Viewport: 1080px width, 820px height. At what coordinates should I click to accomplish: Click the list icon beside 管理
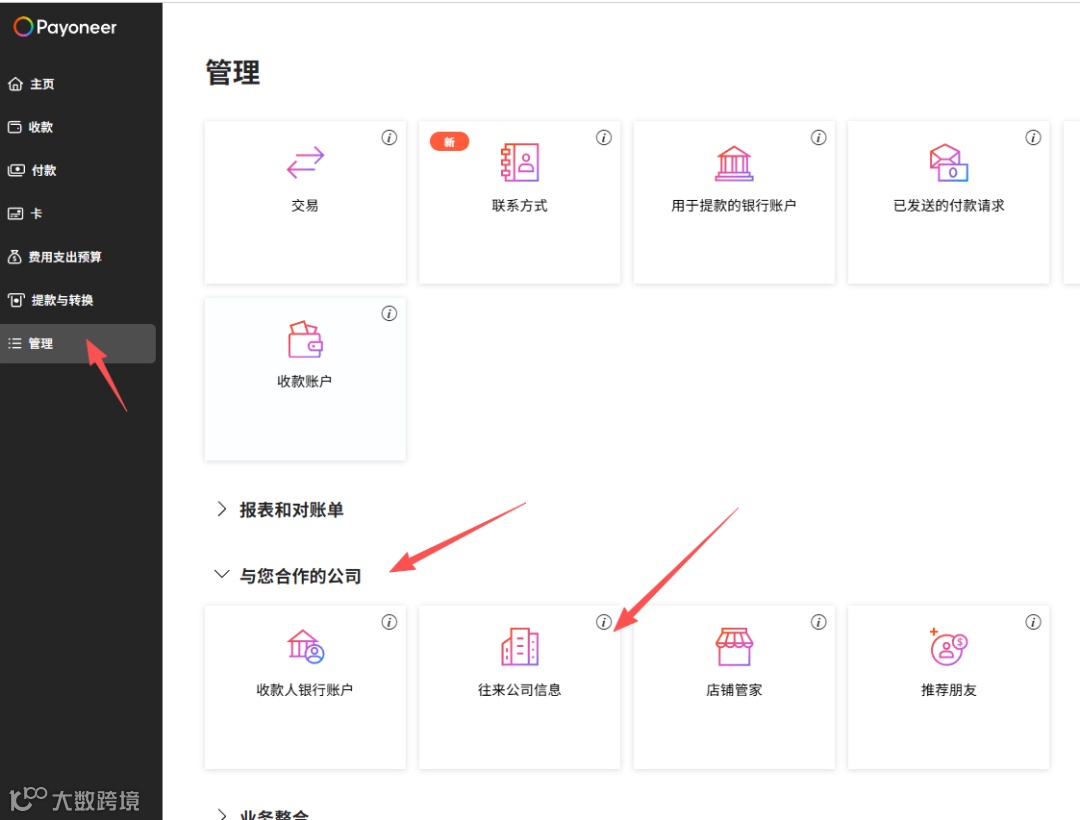(14, 344)
